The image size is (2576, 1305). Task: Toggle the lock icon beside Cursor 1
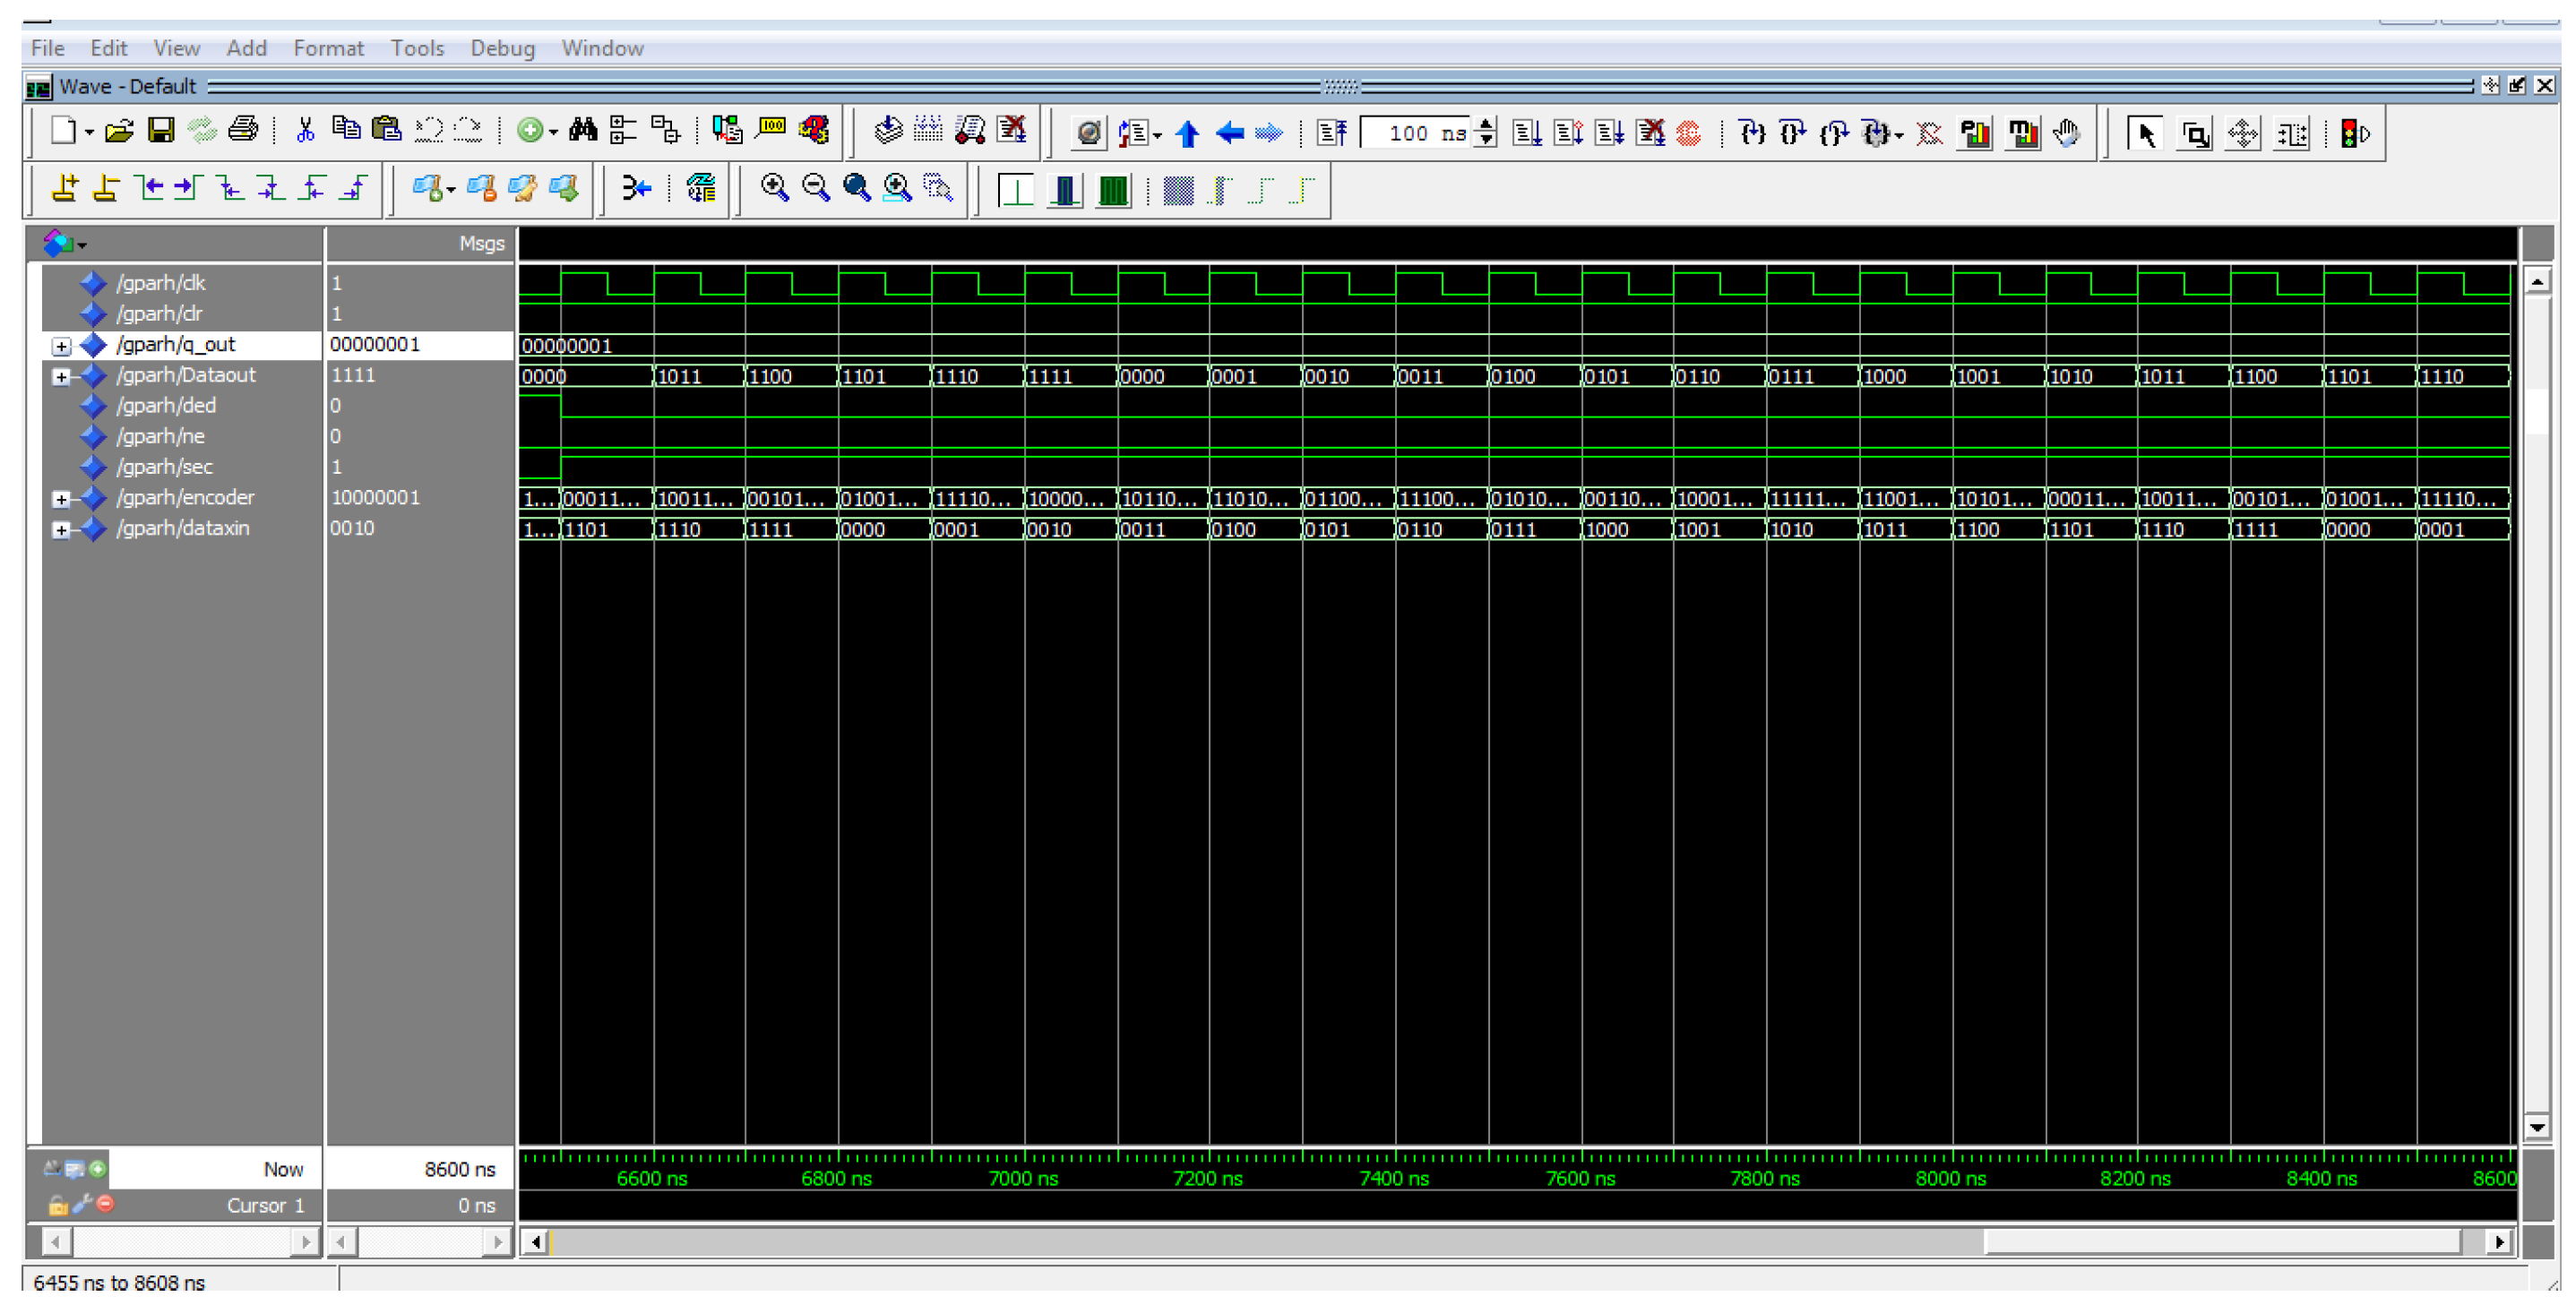tap(58, 1205)
